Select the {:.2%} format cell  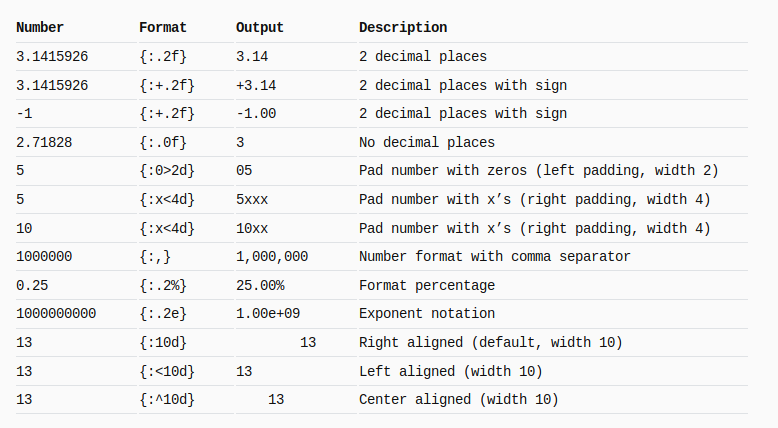pos(163,286)
